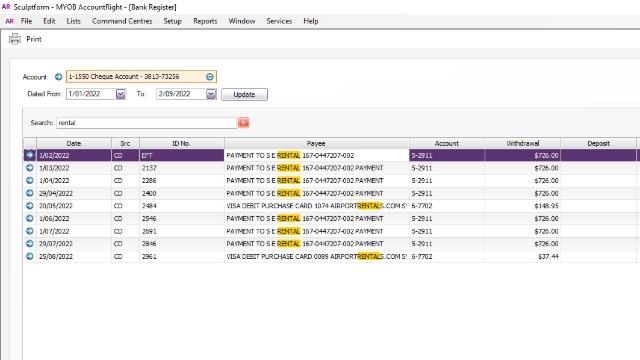Open the Help menu

click(x=311, y=21)
